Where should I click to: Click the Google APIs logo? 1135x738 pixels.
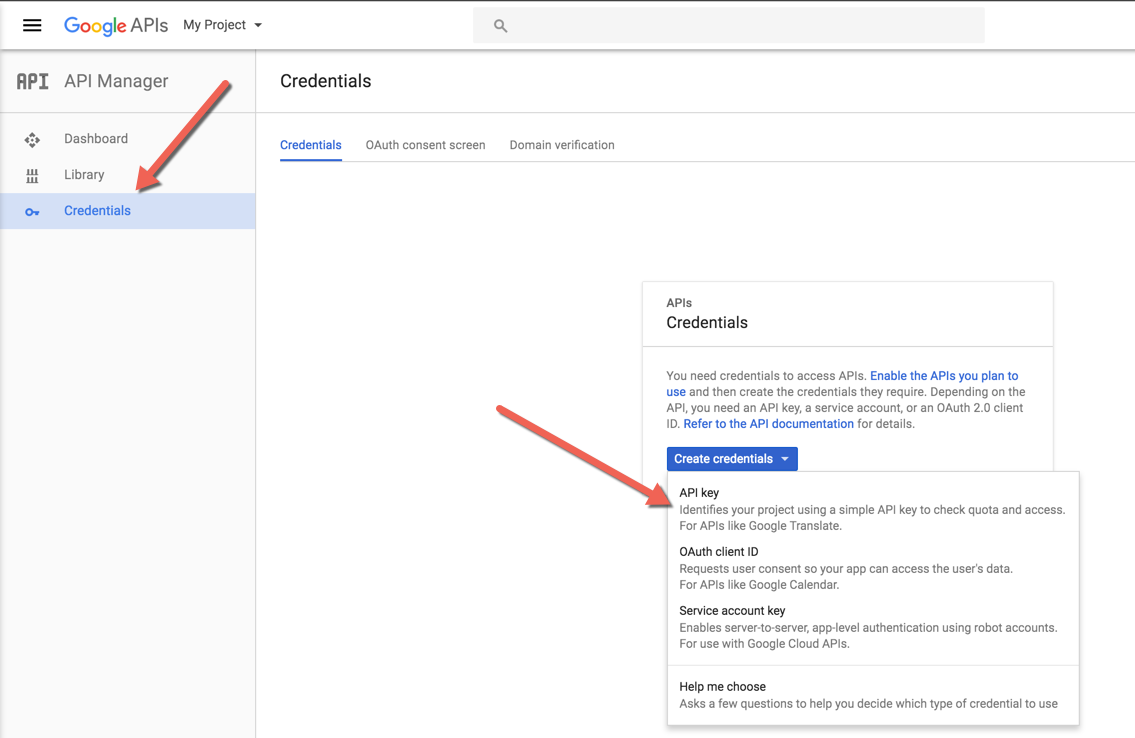pos(116,25)
